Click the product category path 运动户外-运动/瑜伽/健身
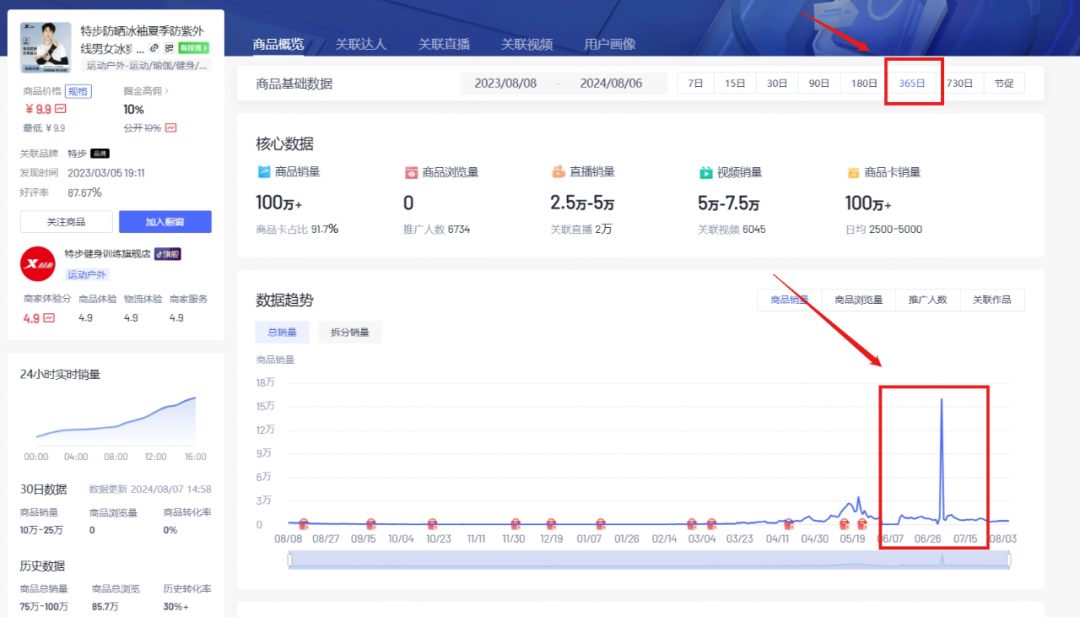Screen dimensions: 1080x617 coord(146,65)
